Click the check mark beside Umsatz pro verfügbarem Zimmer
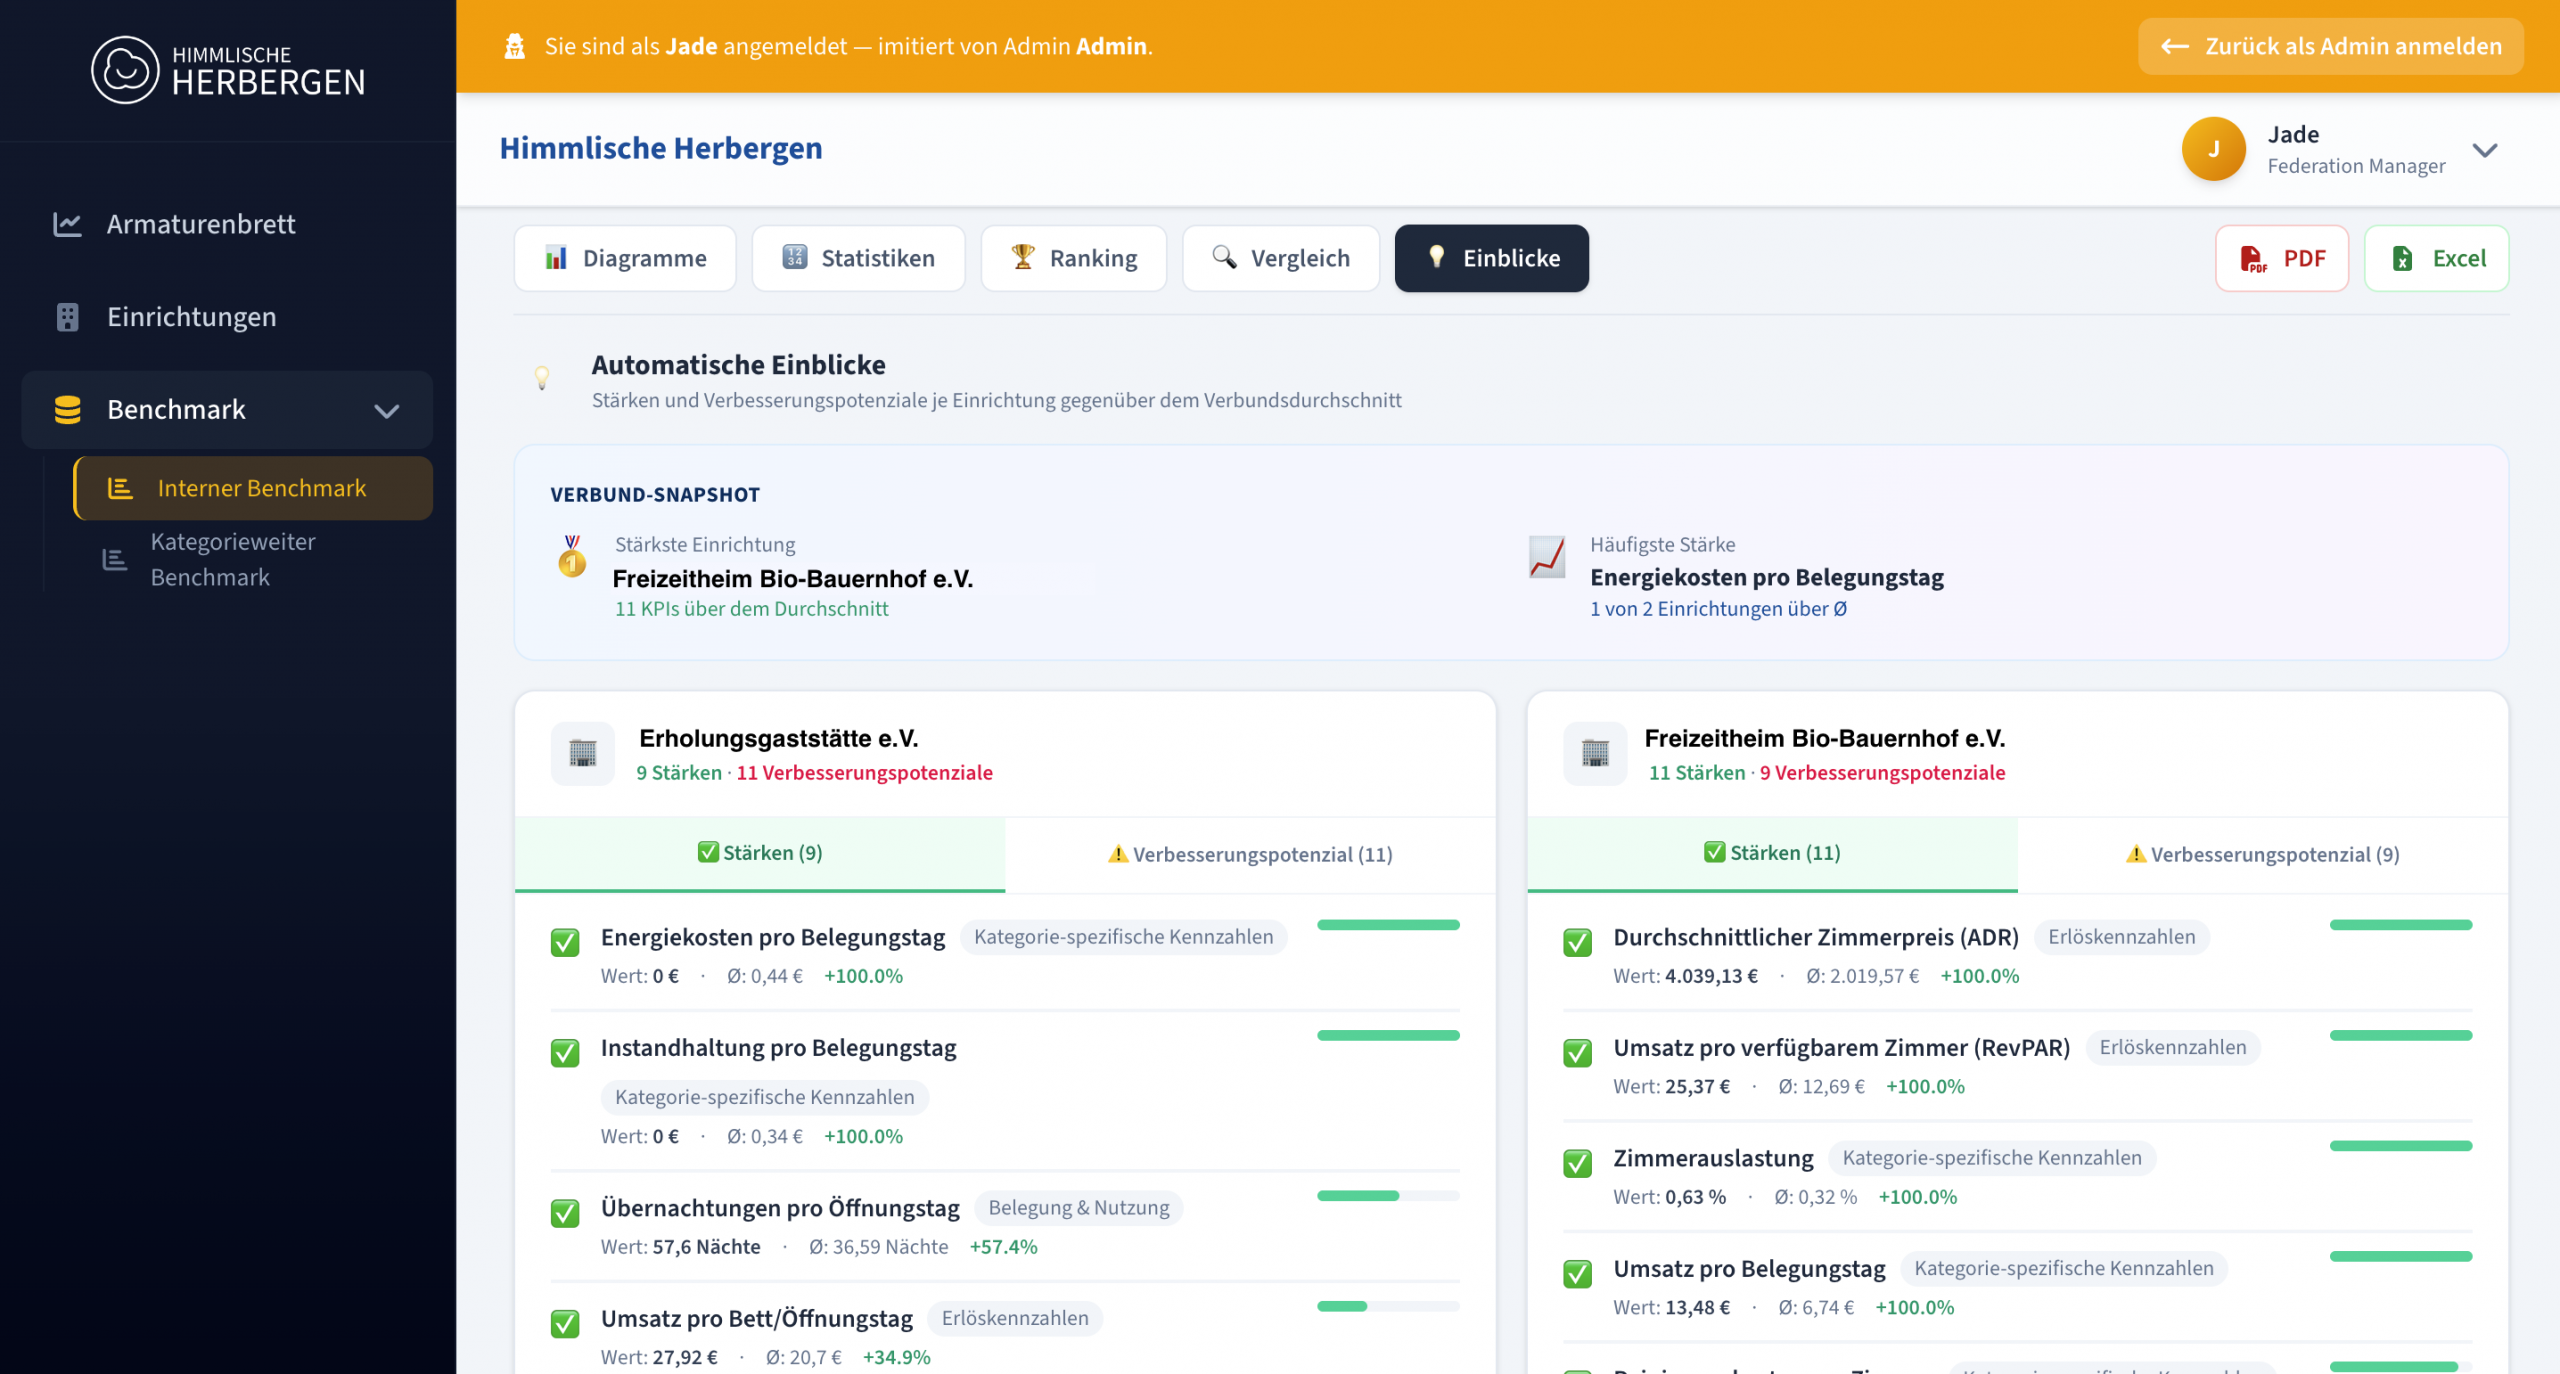The width and height of the screenshot is (2560, 1374). click(x=1578, y=1052)
